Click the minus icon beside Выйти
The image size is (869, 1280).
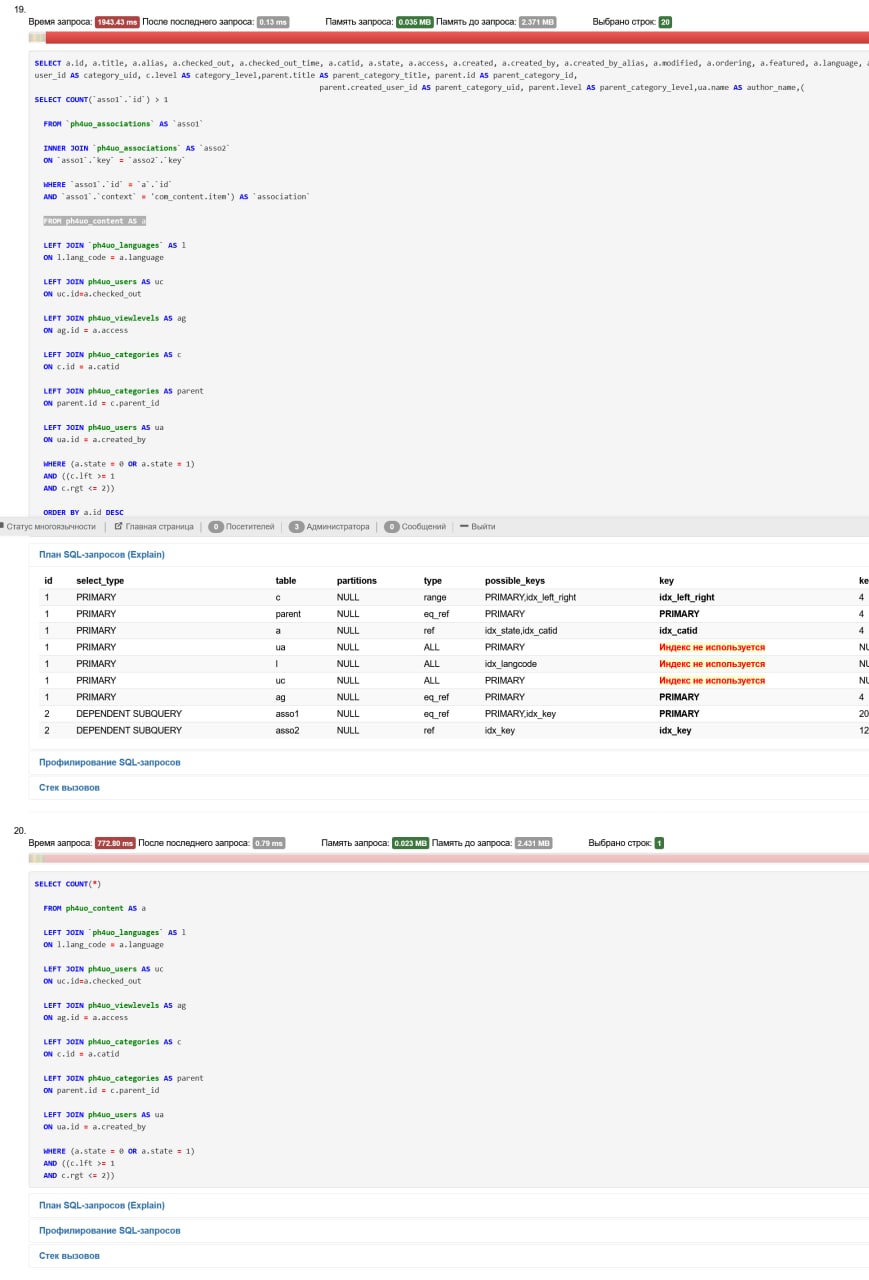[463, 526]
